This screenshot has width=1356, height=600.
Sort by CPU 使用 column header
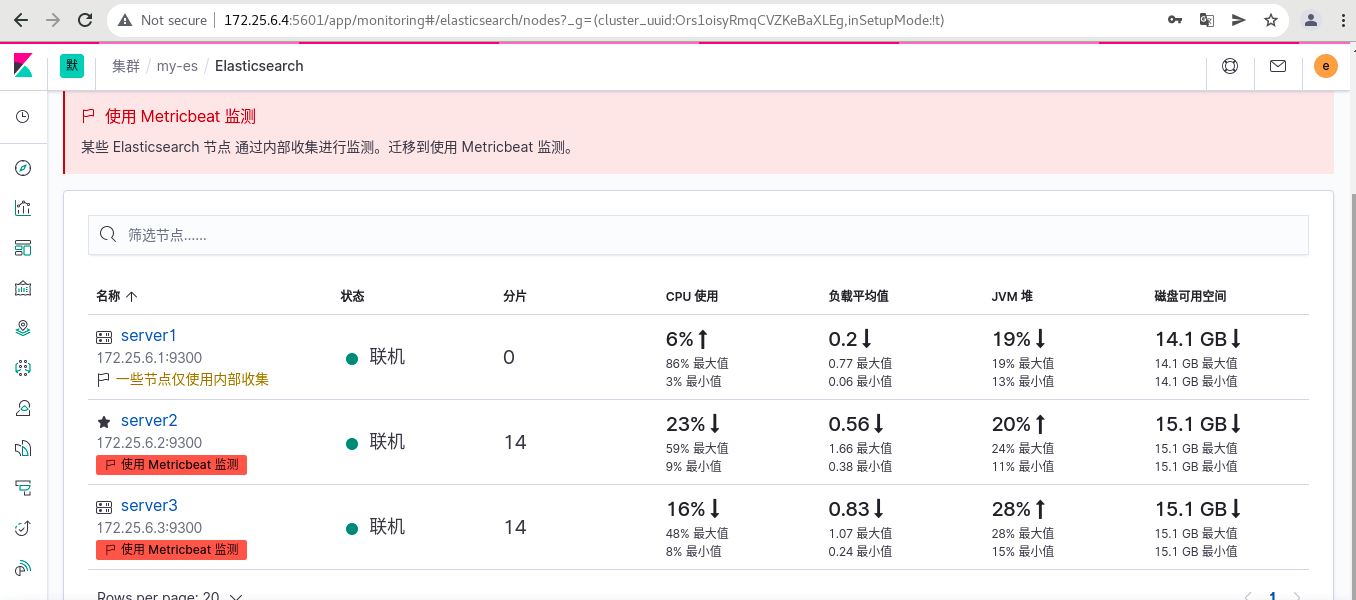coord(692,296)
